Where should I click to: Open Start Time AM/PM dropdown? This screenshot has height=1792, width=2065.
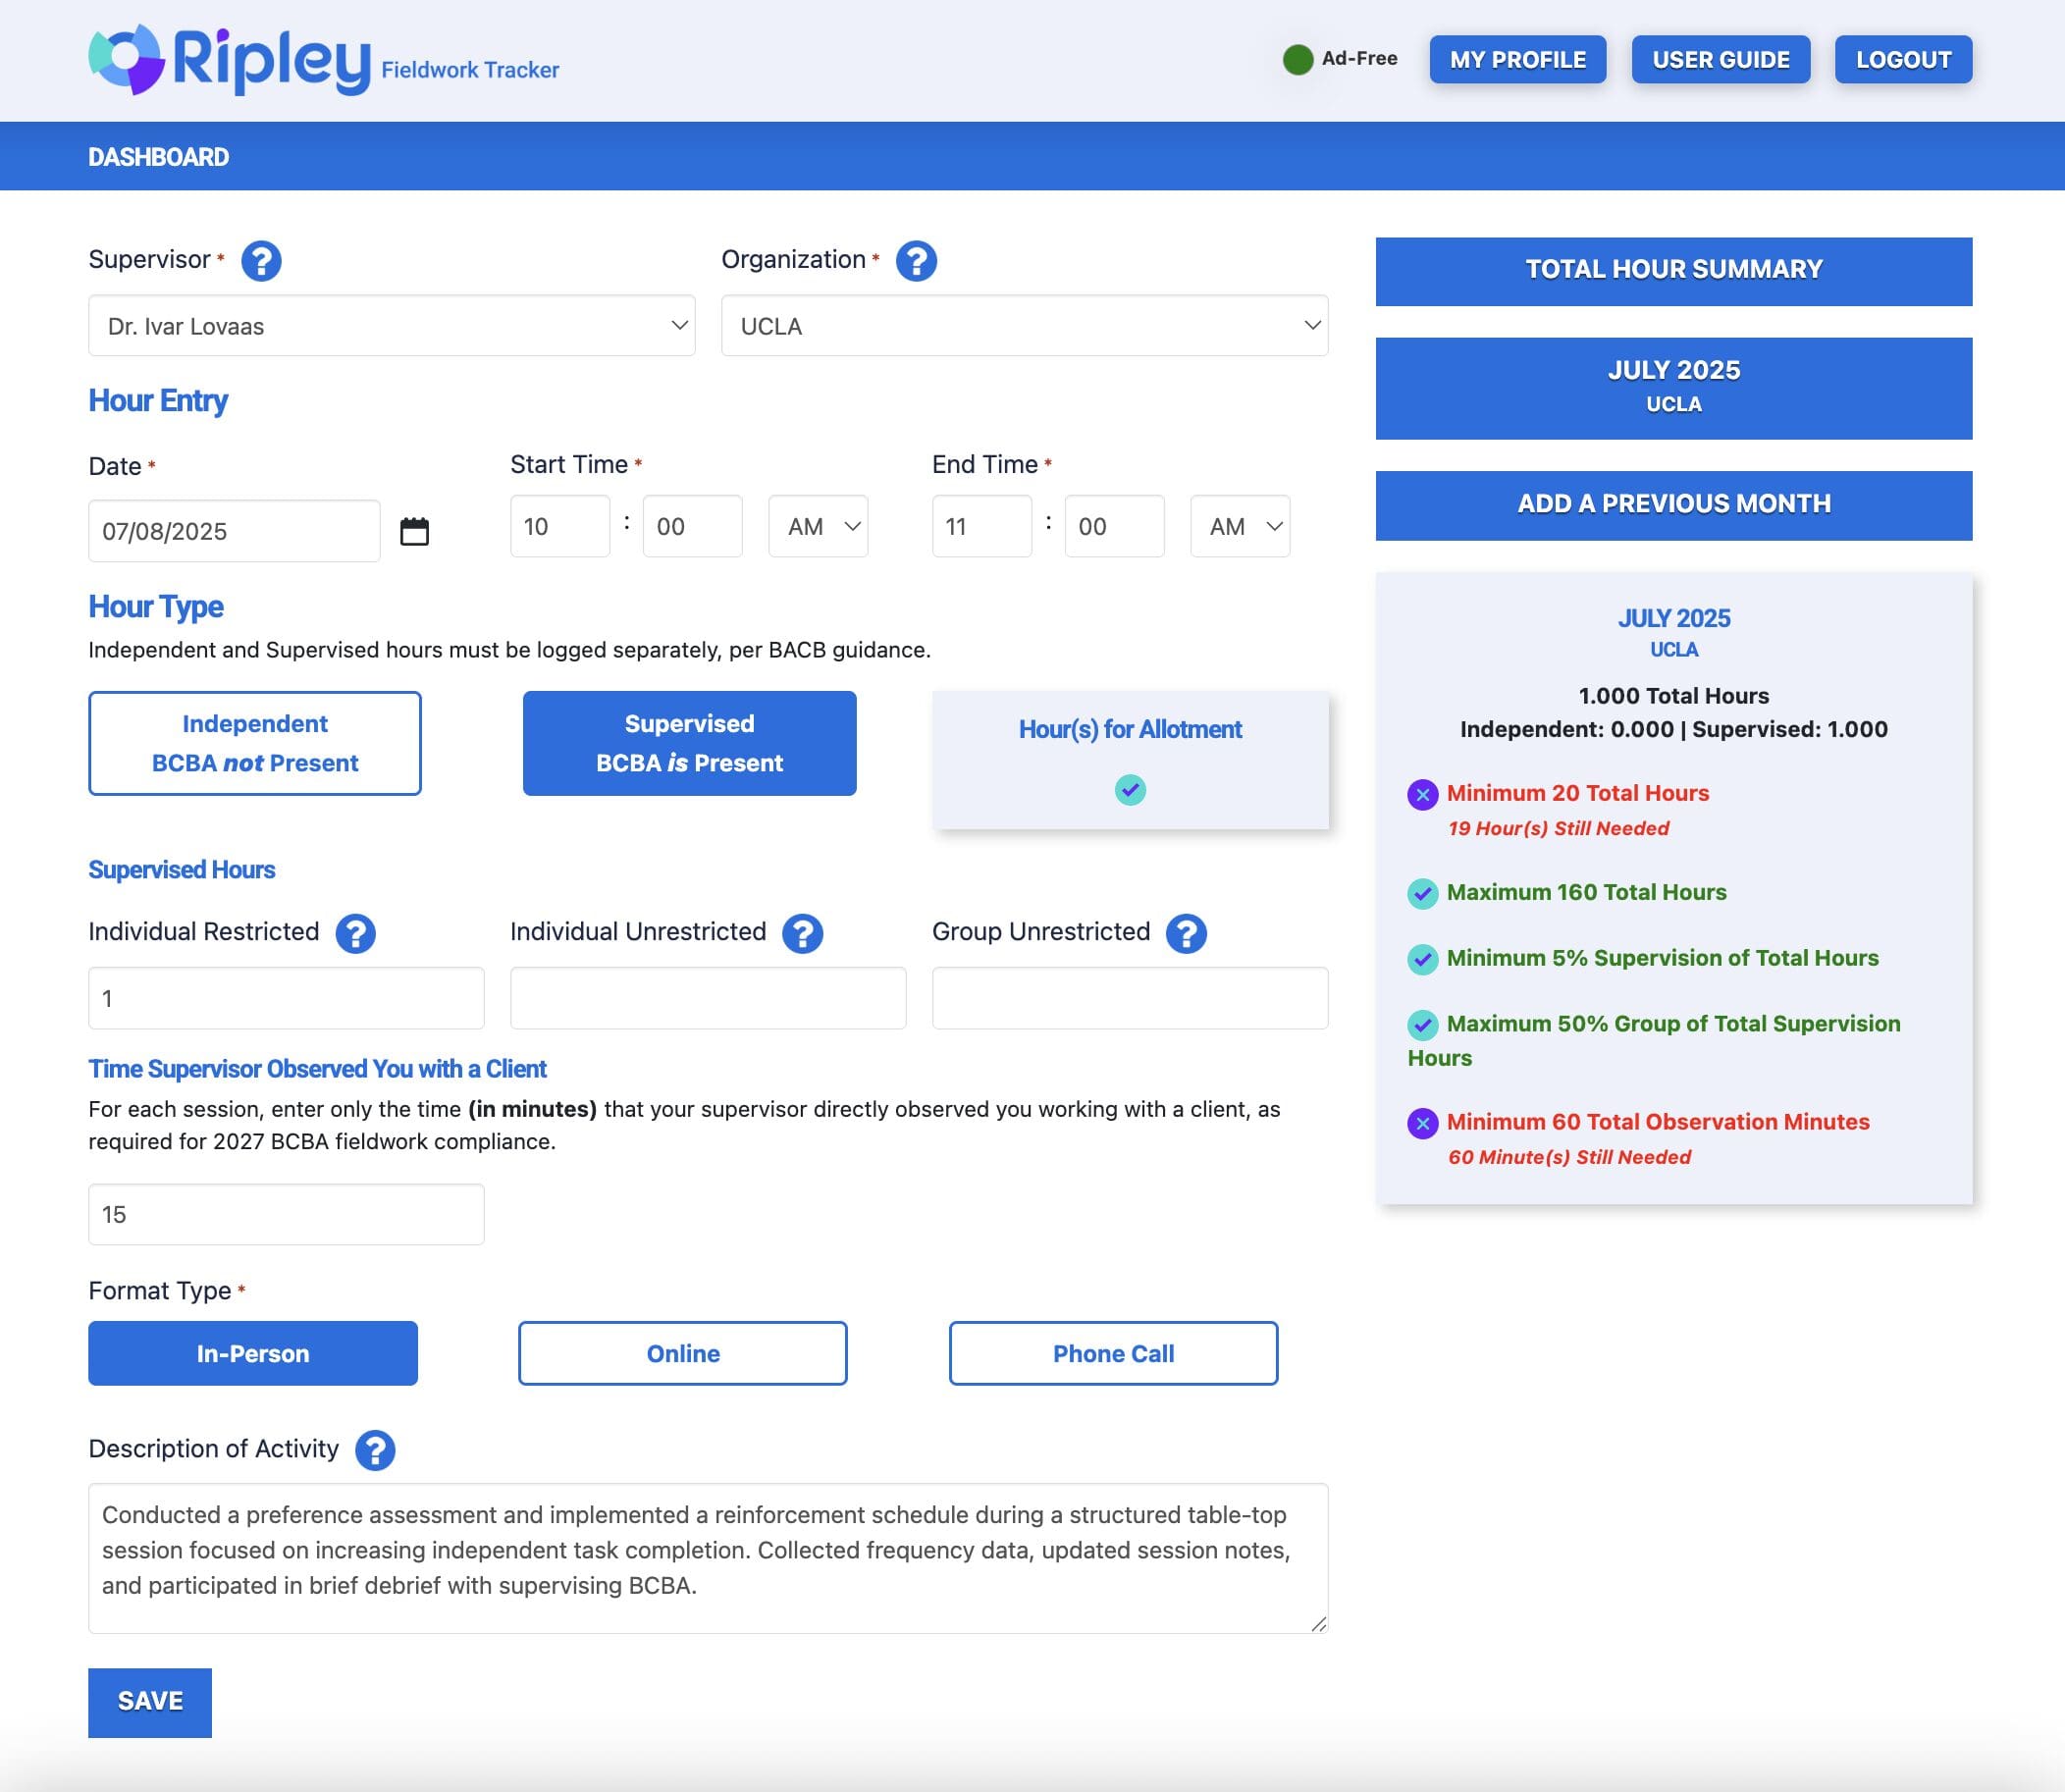[818, 526]
